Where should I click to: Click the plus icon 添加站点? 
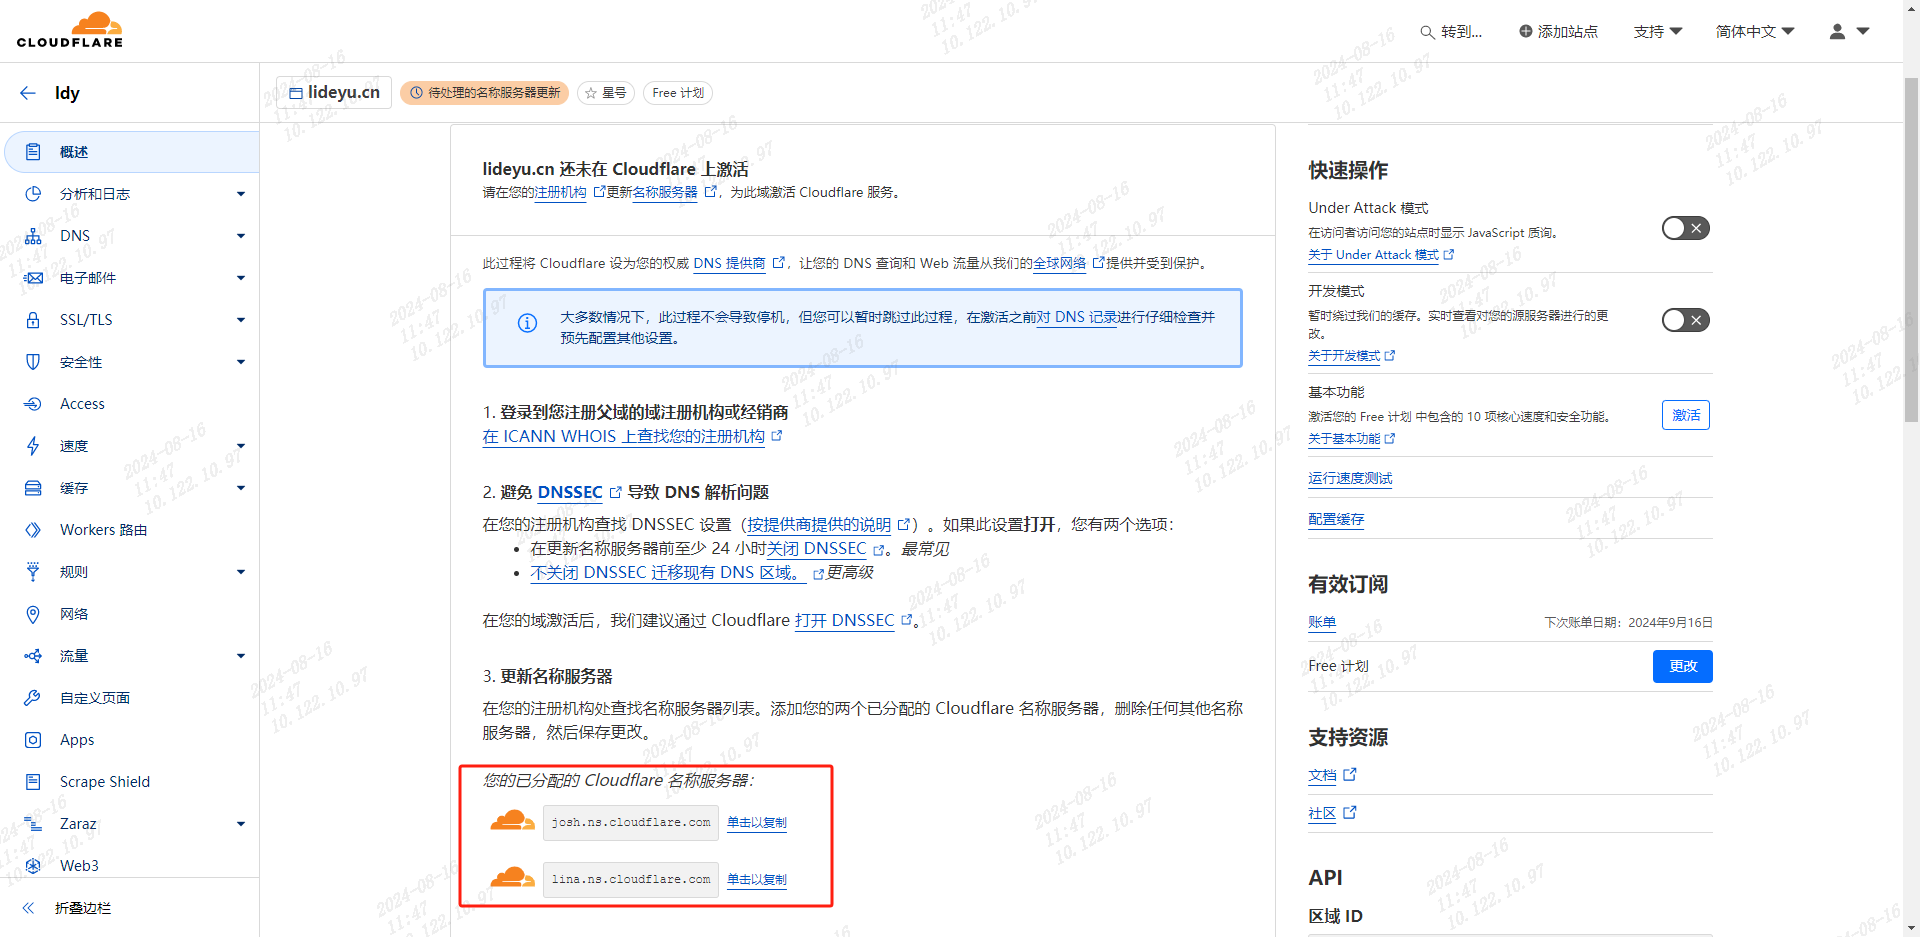tap(1525, 31)
